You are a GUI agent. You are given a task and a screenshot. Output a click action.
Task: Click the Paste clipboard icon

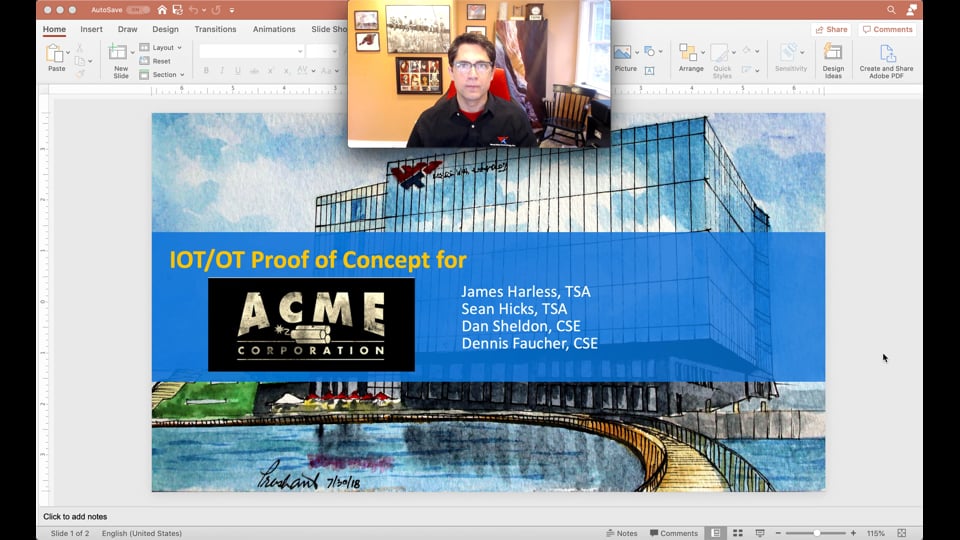click(54, 53)
